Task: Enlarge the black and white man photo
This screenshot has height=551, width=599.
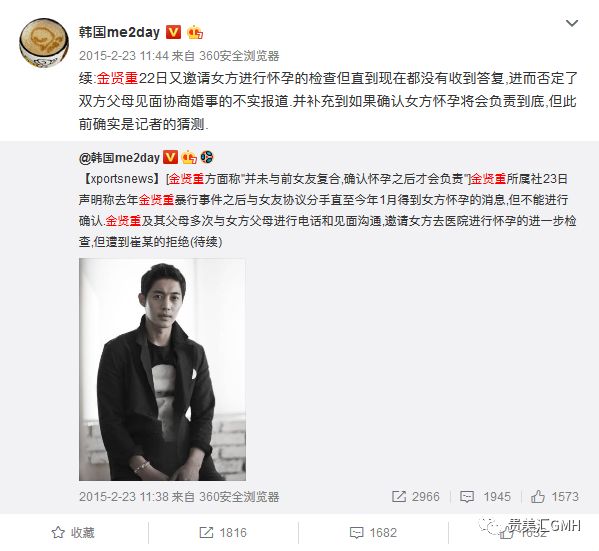Action: coord(162,369)
